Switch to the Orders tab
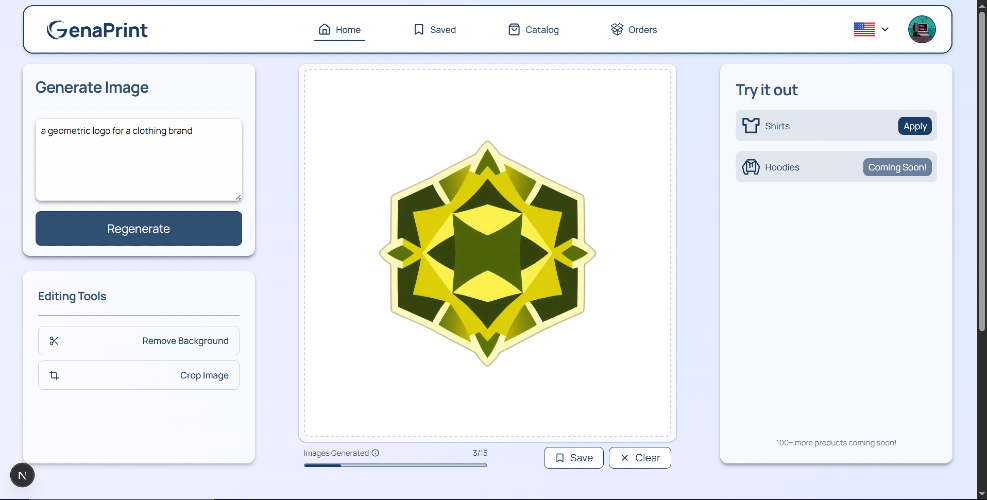 [x=634, y=30]
